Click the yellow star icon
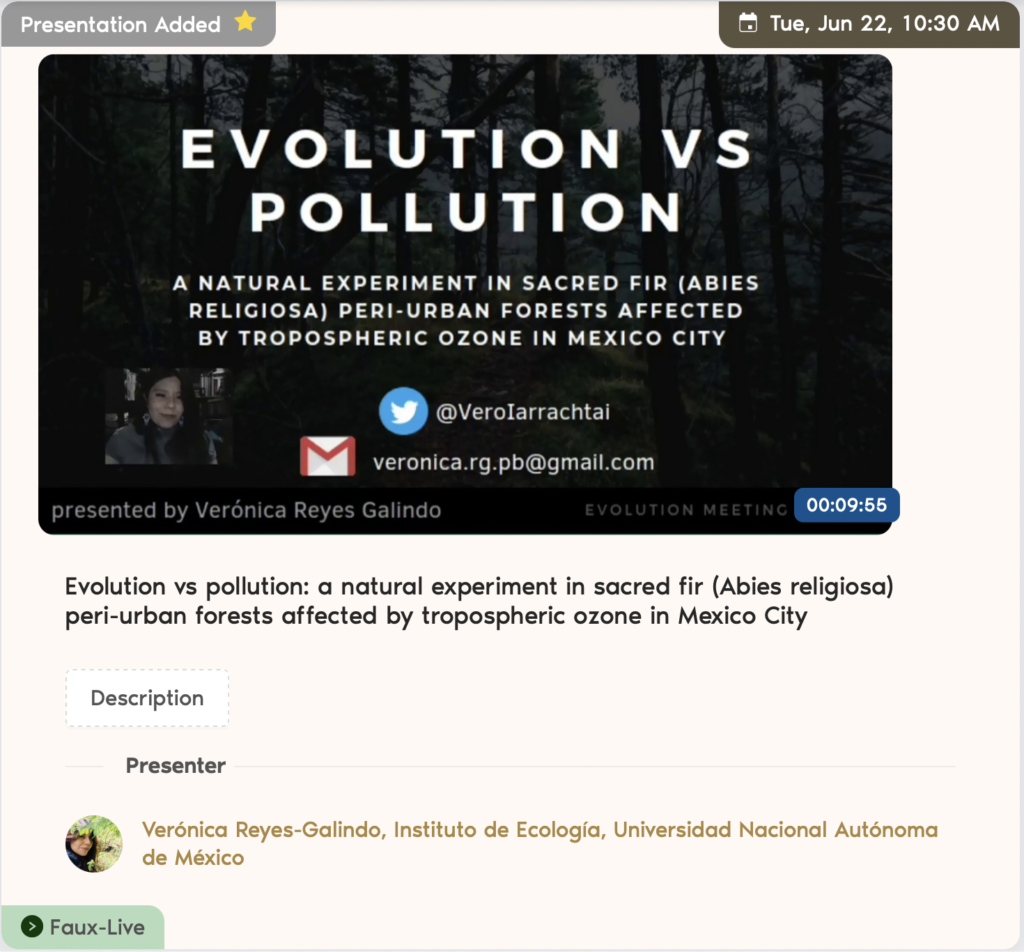 [x=245, y=23]
